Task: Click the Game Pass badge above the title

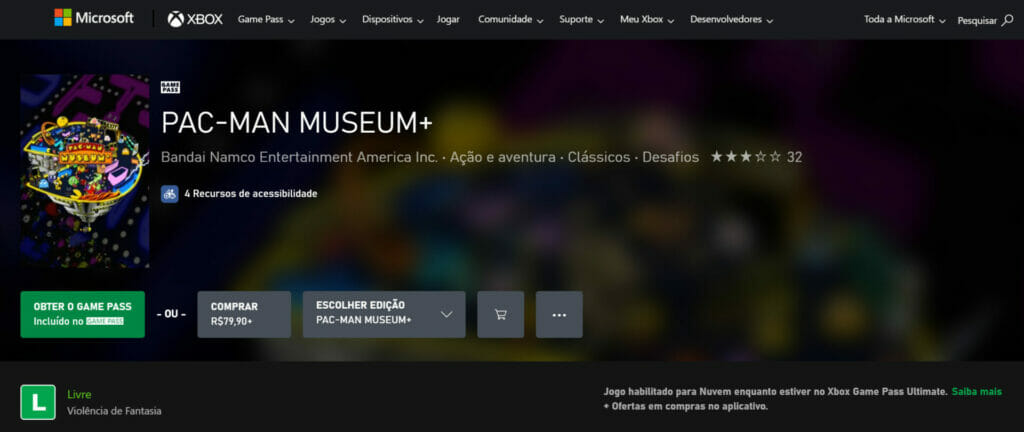Action: pos(170,87)
